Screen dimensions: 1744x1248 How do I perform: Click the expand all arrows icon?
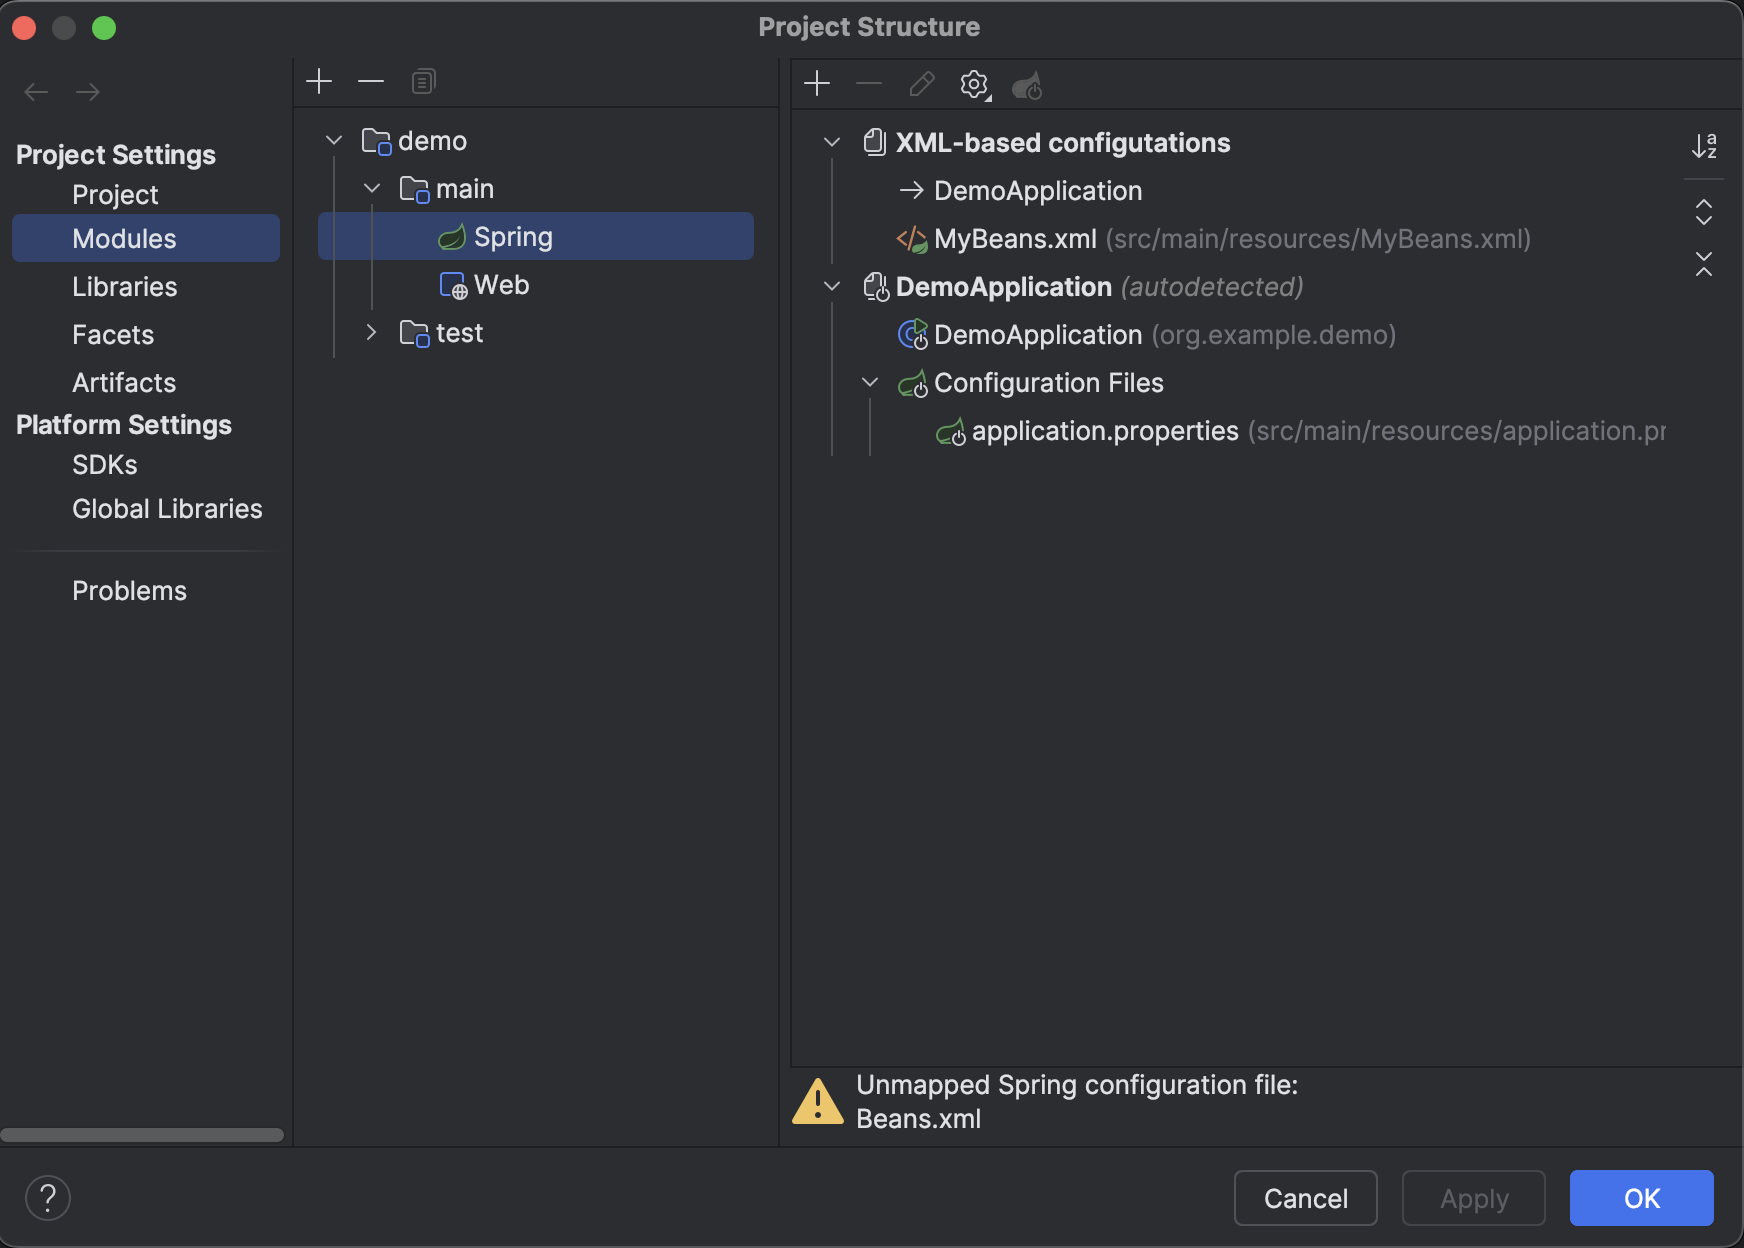[1704, 212]
